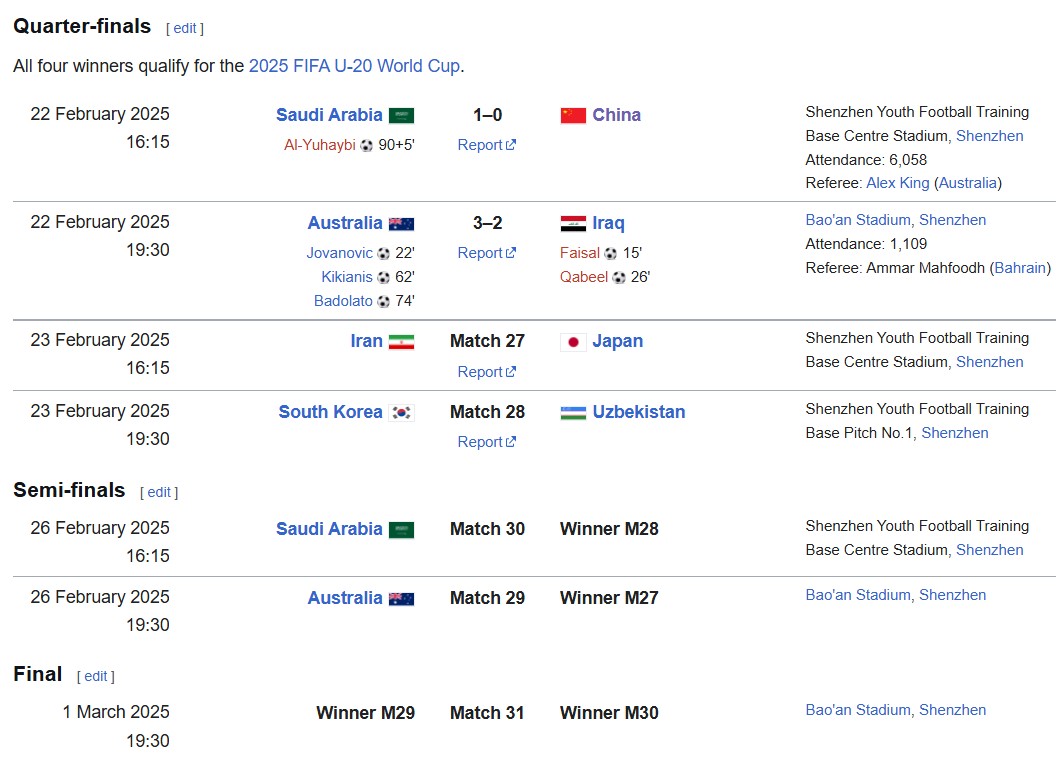The width and height of the screenshot is (1063, 769).
Task: Click the Iraq flag icon
Action: click(573, 223)
